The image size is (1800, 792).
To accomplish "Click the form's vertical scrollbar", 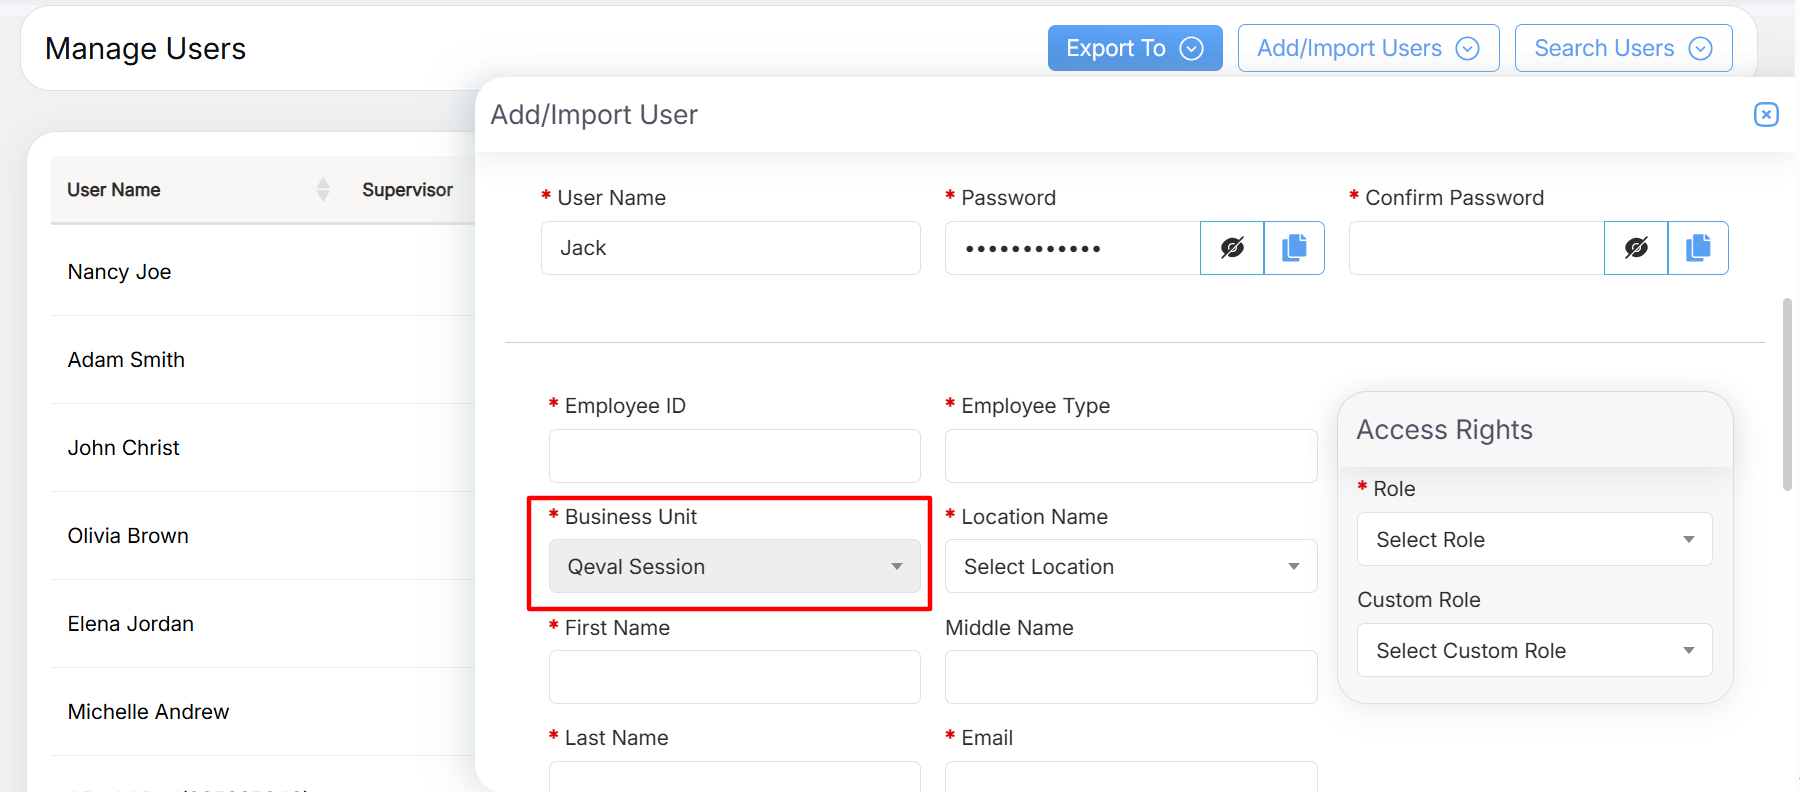I will (1787, 395).
